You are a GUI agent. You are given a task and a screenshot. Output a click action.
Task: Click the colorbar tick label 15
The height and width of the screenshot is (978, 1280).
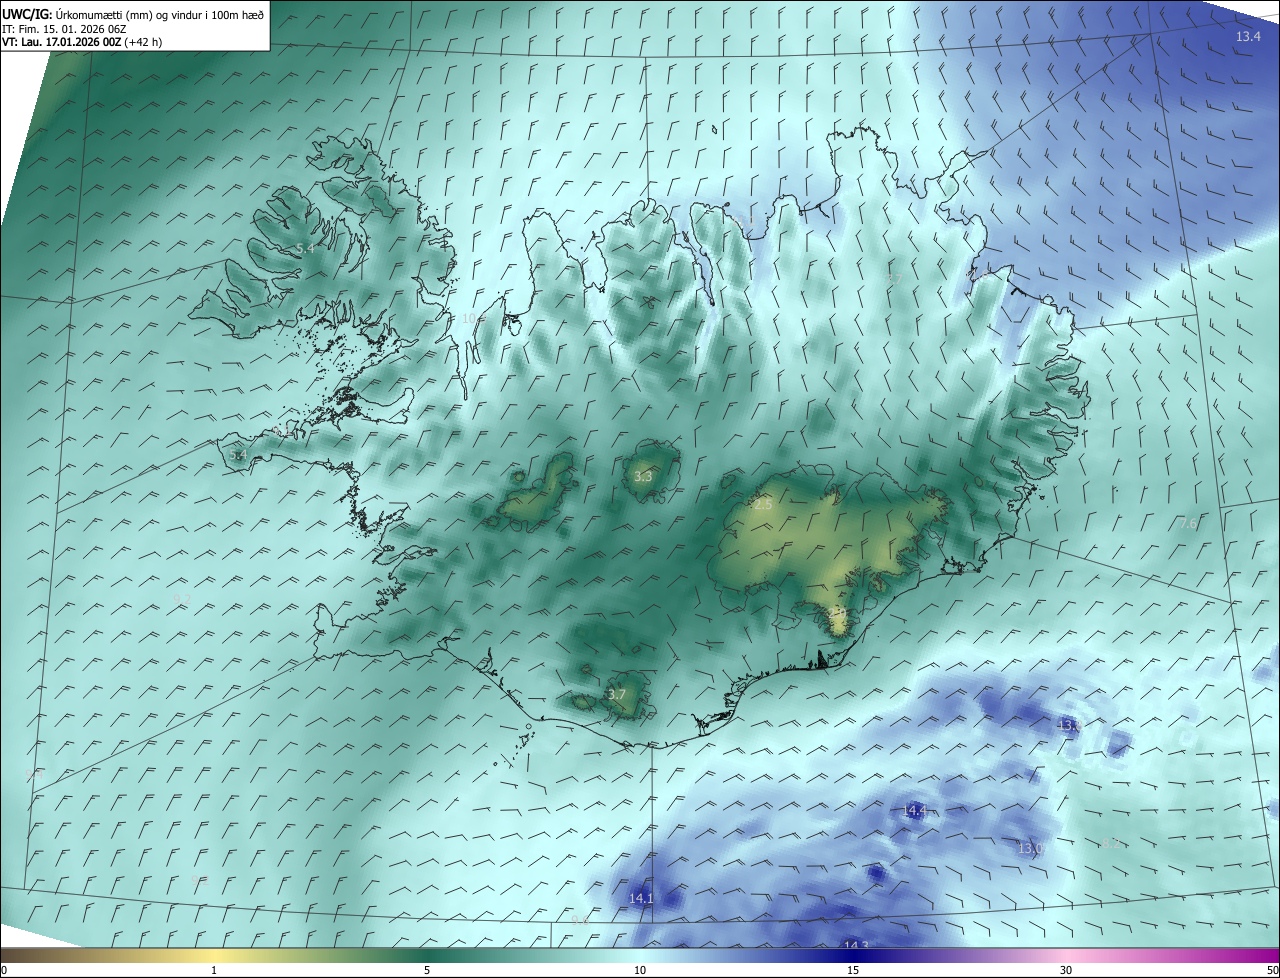(x=853, y=970)
